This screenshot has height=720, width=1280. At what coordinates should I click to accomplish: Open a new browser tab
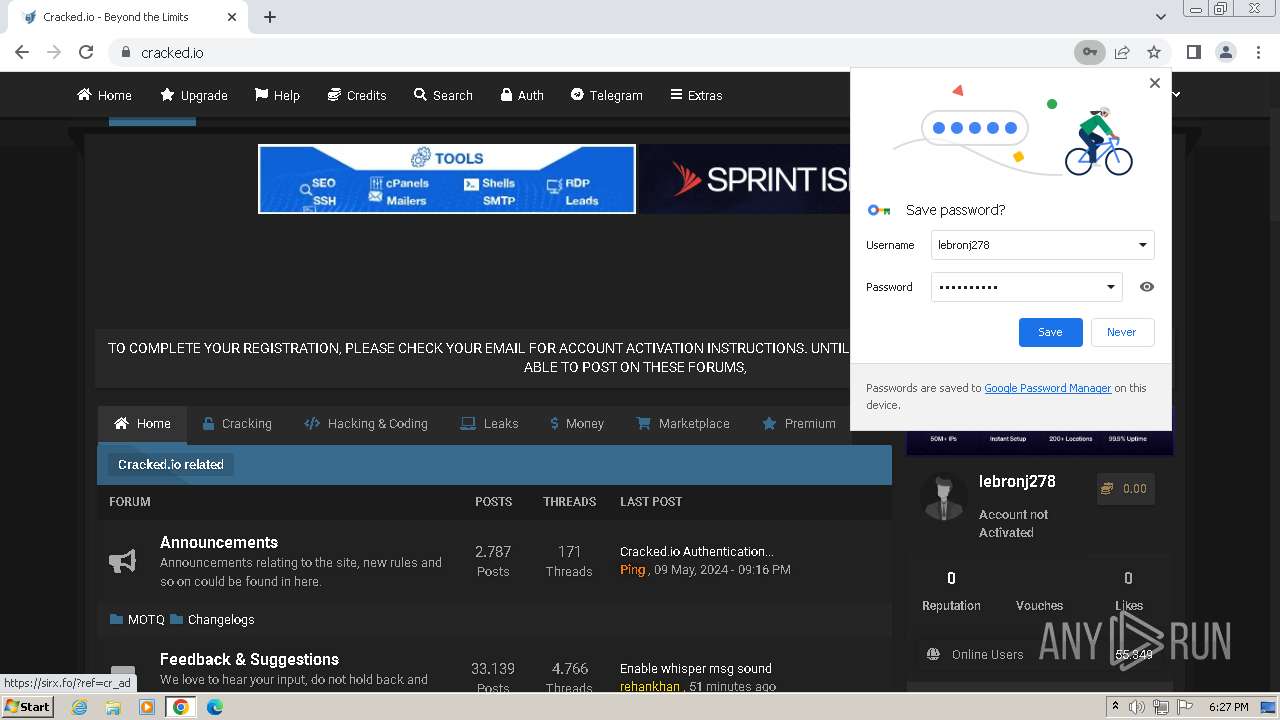tap(270, 17)
